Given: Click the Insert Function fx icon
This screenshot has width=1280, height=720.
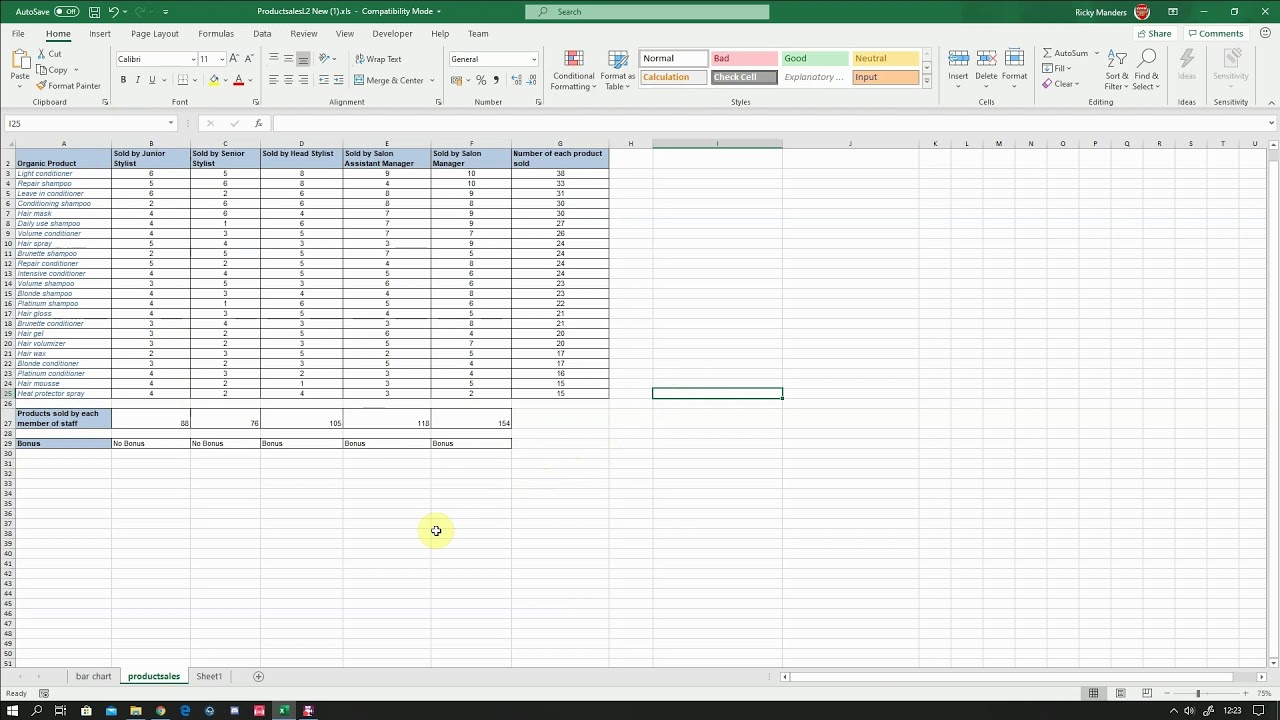Looking at the screenshot, I should [x=258, y=123].
